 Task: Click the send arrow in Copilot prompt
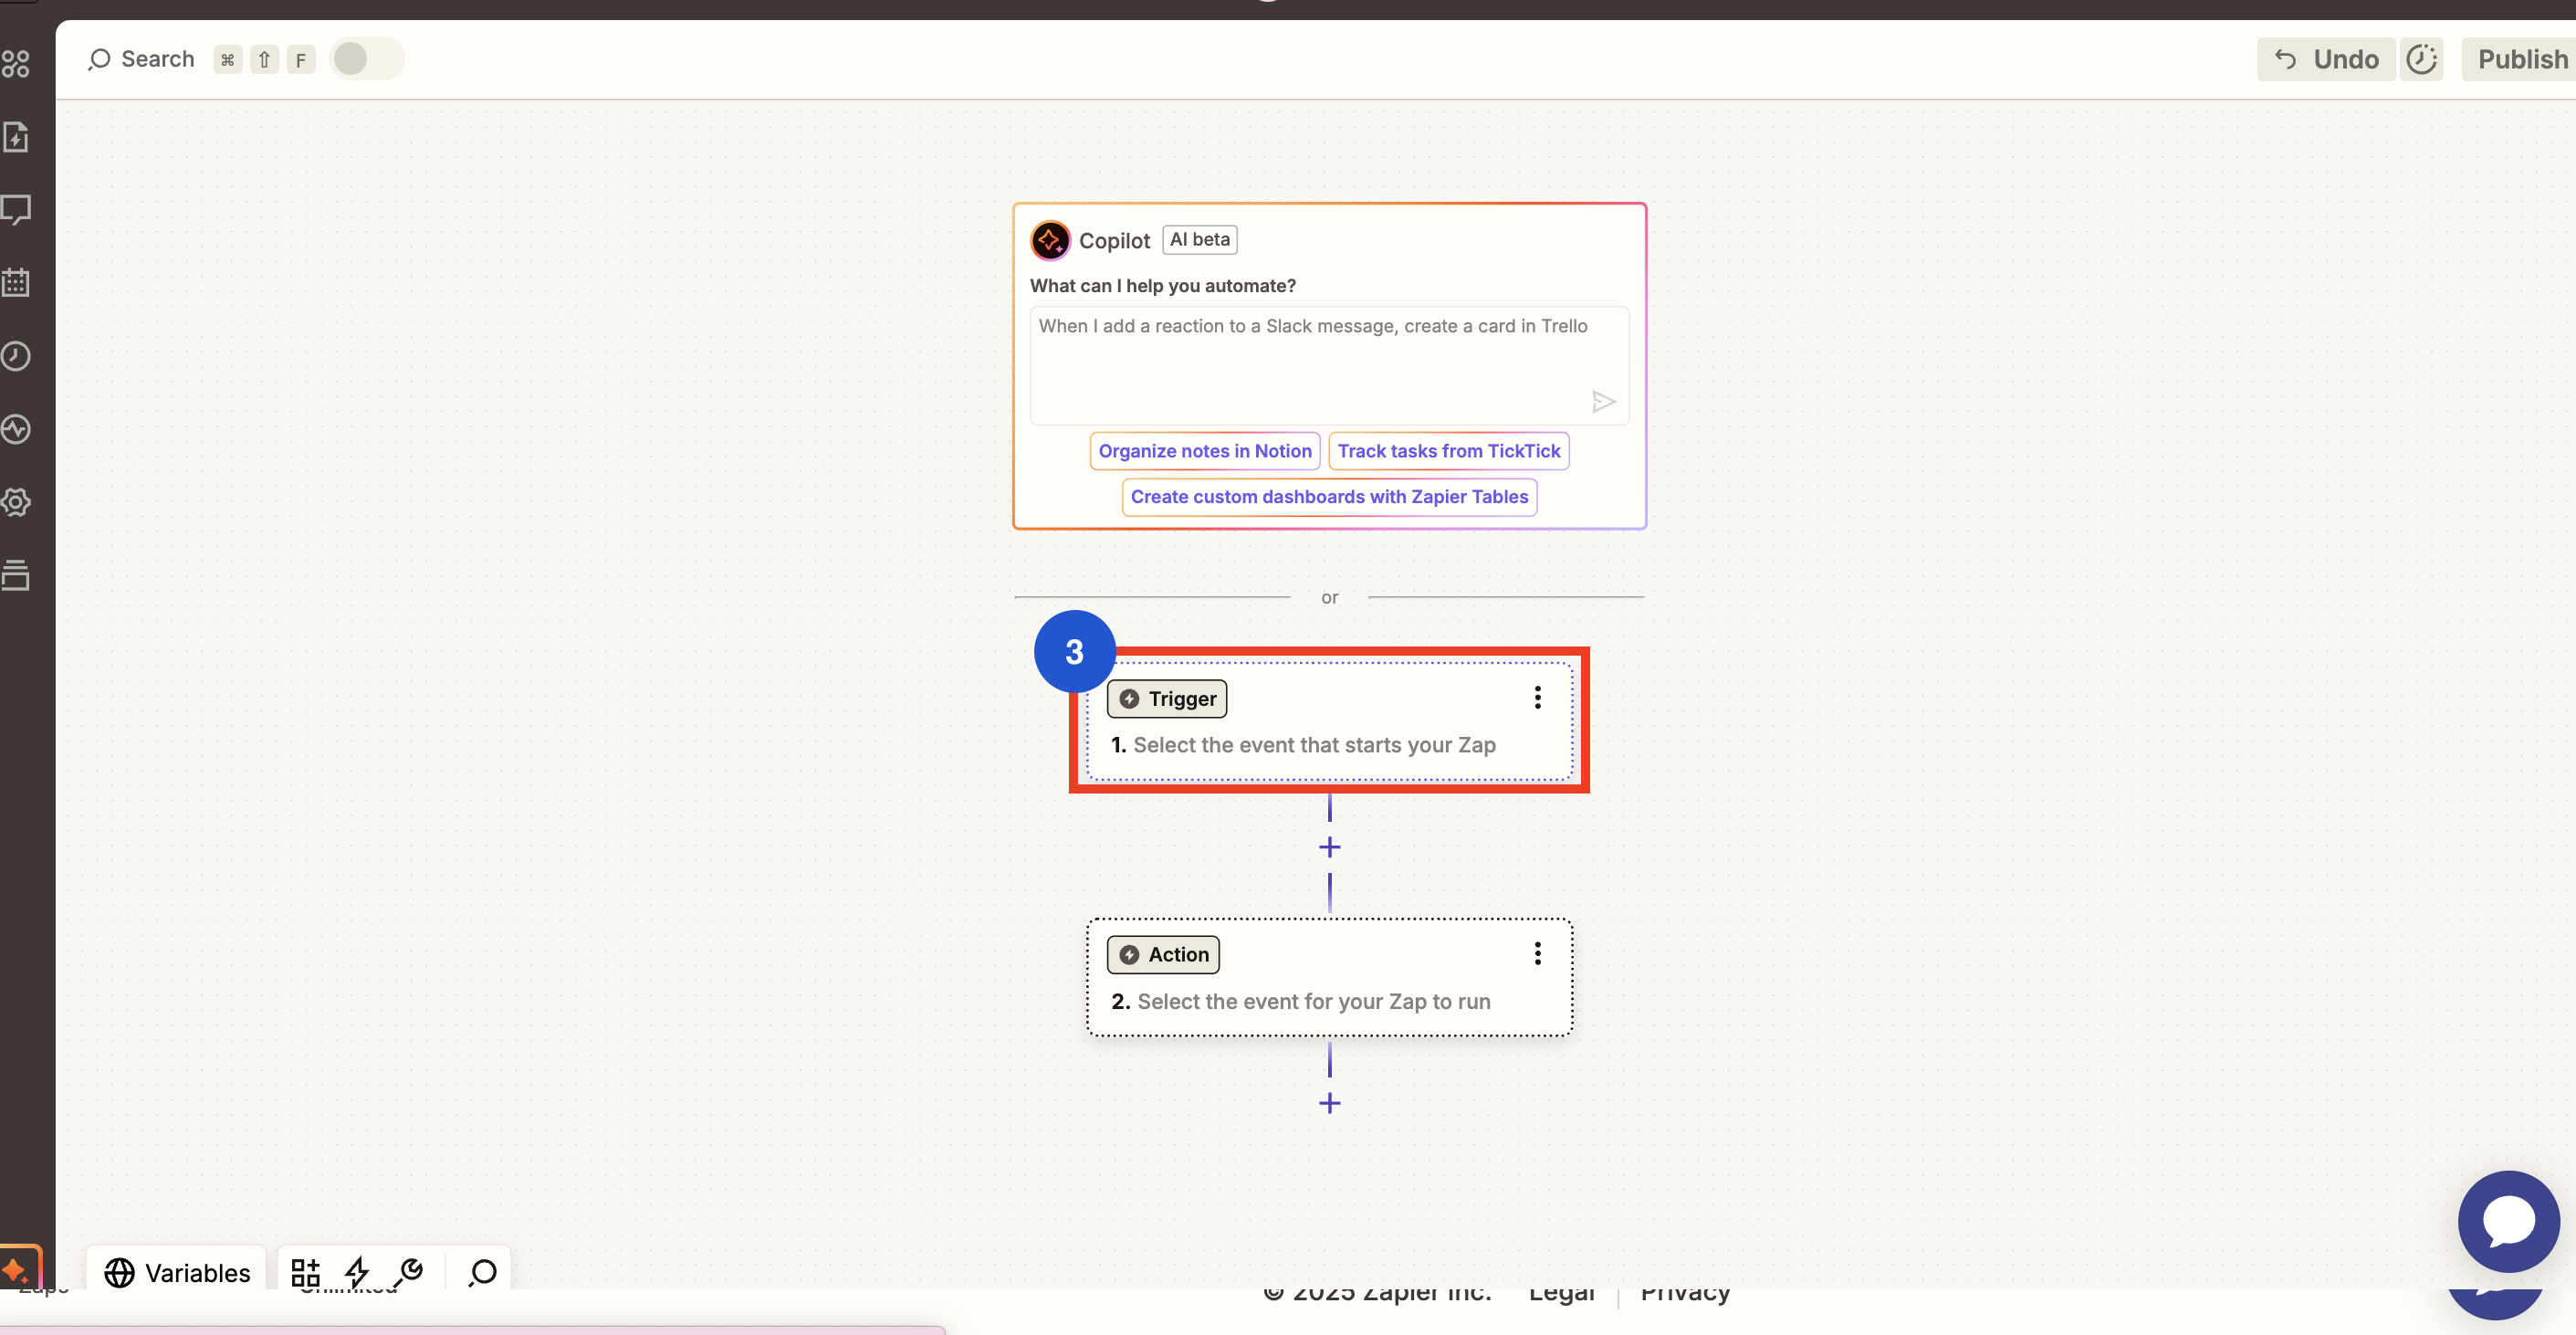[1603, 402]
